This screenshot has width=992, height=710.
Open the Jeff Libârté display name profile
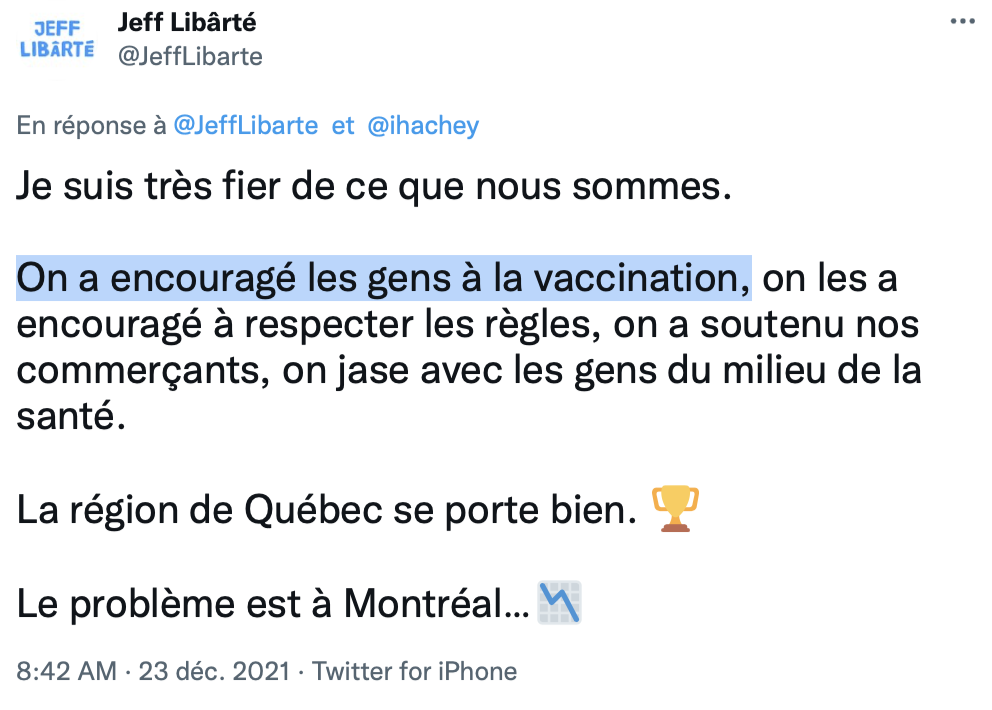[x=187, y=21]
